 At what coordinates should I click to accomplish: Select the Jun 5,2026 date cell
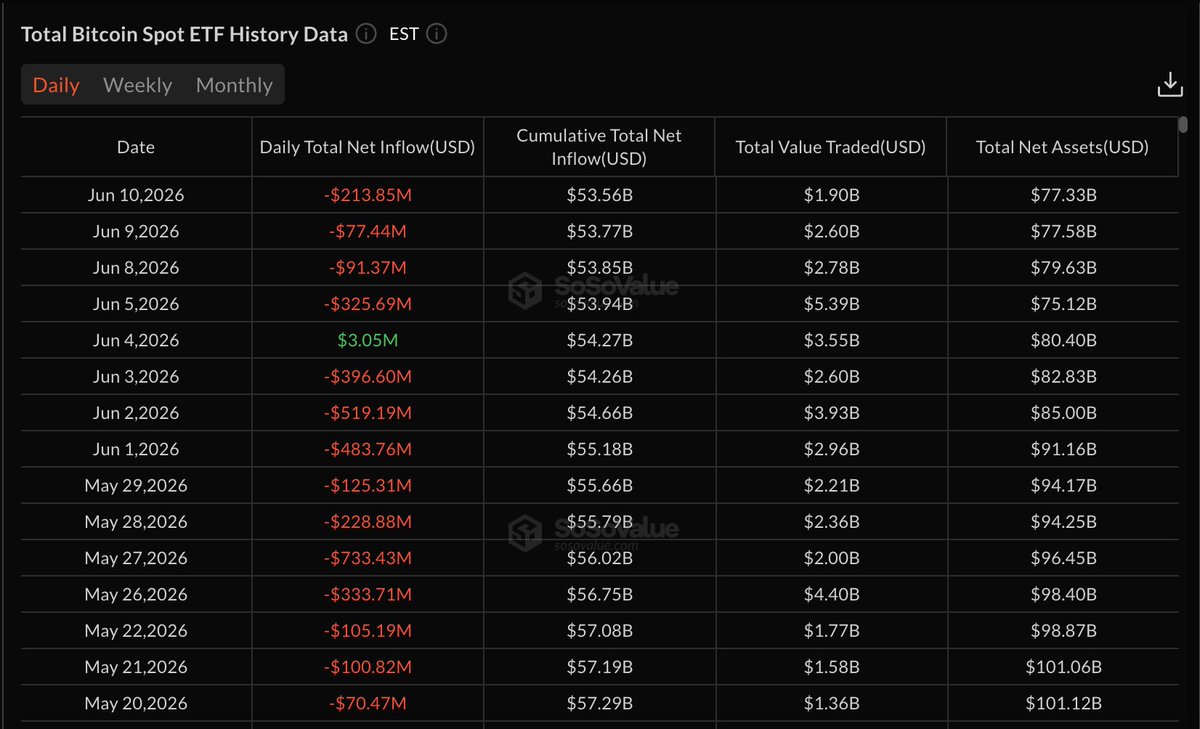point(136,303)
